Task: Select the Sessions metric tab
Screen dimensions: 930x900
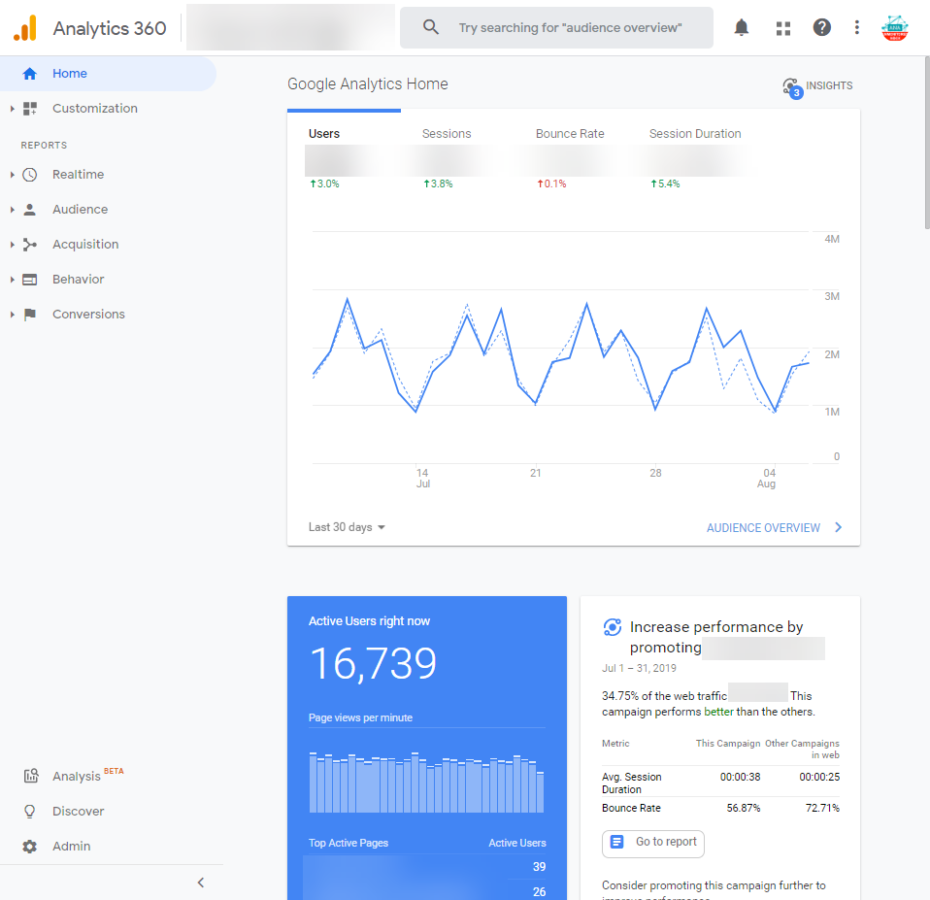Action: click(446, 134)
